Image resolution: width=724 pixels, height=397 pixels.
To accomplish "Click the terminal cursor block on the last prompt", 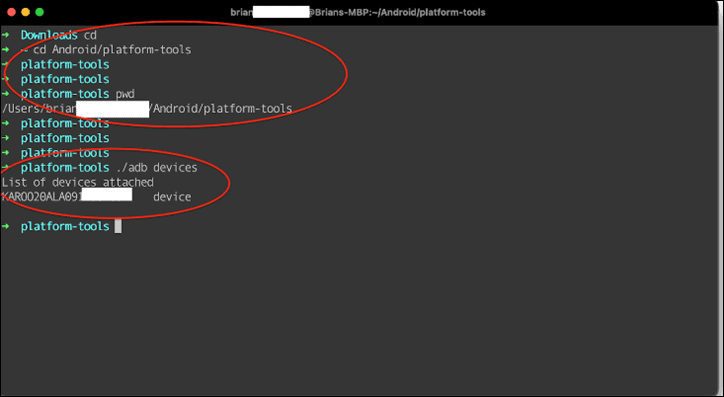I will (x=118, y=226).
